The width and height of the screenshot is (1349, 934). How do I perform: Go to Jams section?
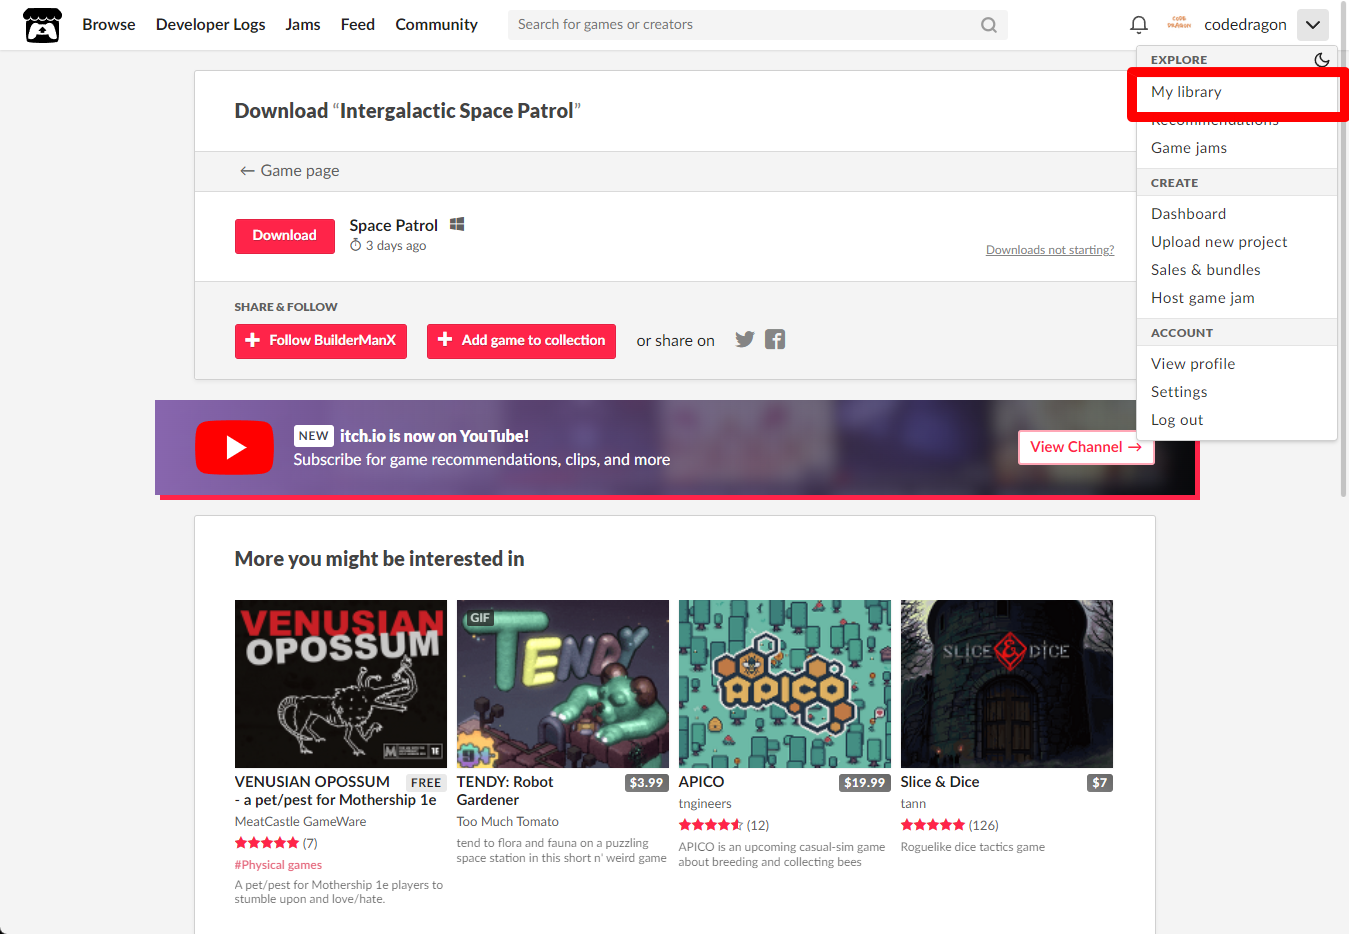coord(303,25)
